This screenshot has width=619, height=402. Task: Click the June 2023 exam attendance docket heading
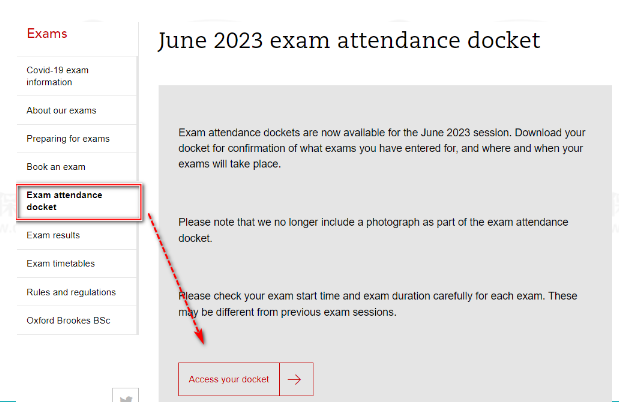(348, 40)
